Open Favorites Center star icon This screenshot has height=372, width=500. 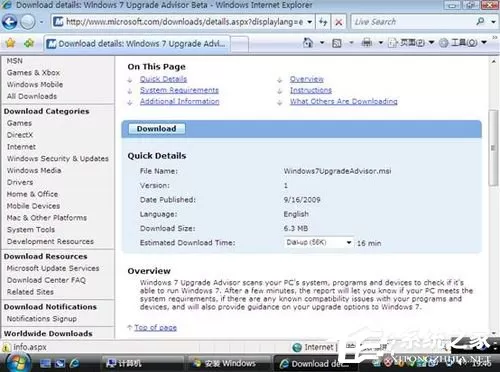pyautogui.click(x=11, y=43)
